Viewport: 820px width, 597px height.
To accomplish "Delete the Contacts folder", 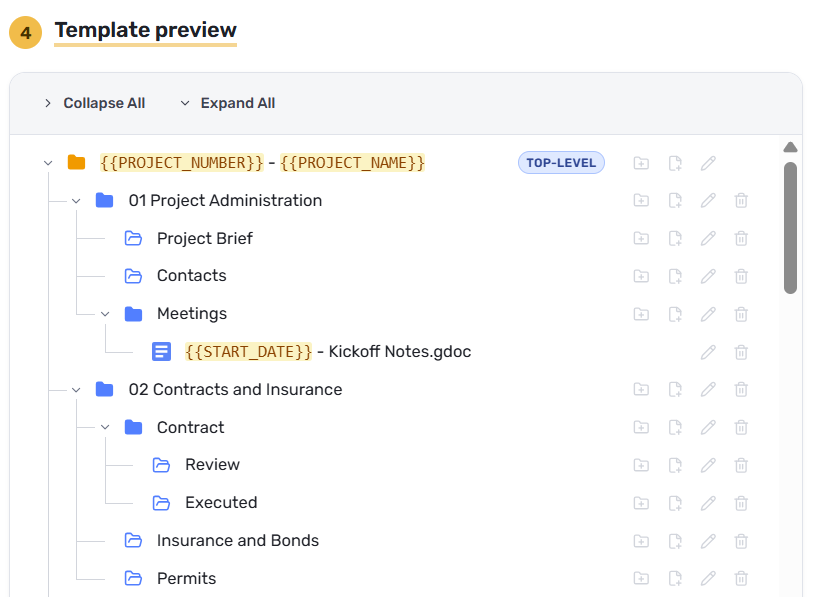I will point(741,276).
